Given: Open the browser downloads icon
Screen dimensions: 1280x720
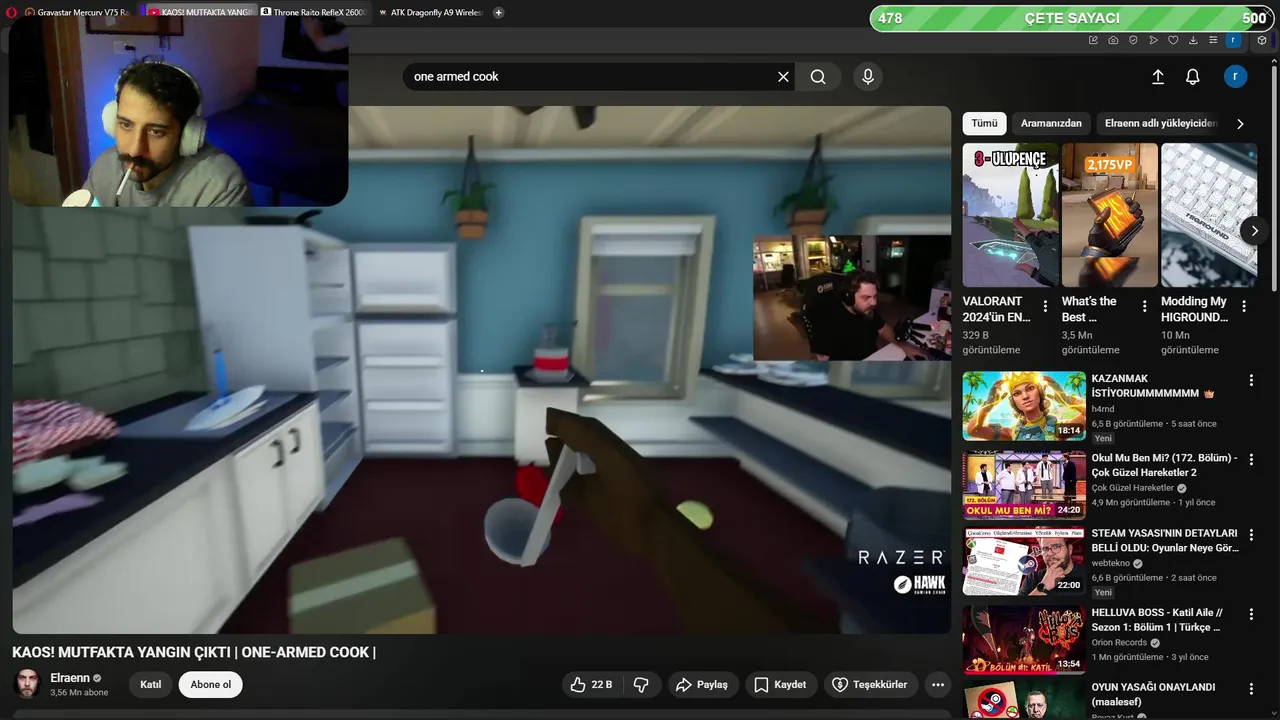Looking at the screenshot, I should click(1193, 40).
